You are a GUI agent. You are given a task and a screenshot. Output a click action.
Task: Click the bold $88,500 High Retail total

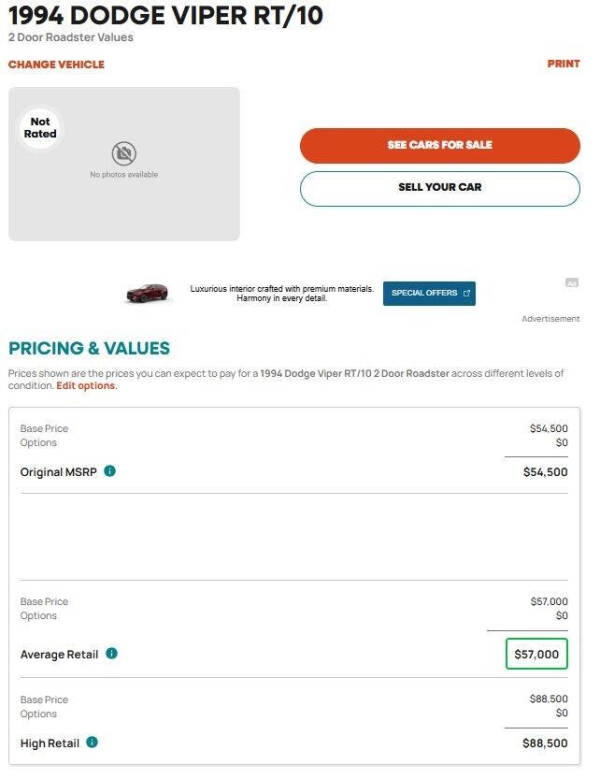coord(545,743)
